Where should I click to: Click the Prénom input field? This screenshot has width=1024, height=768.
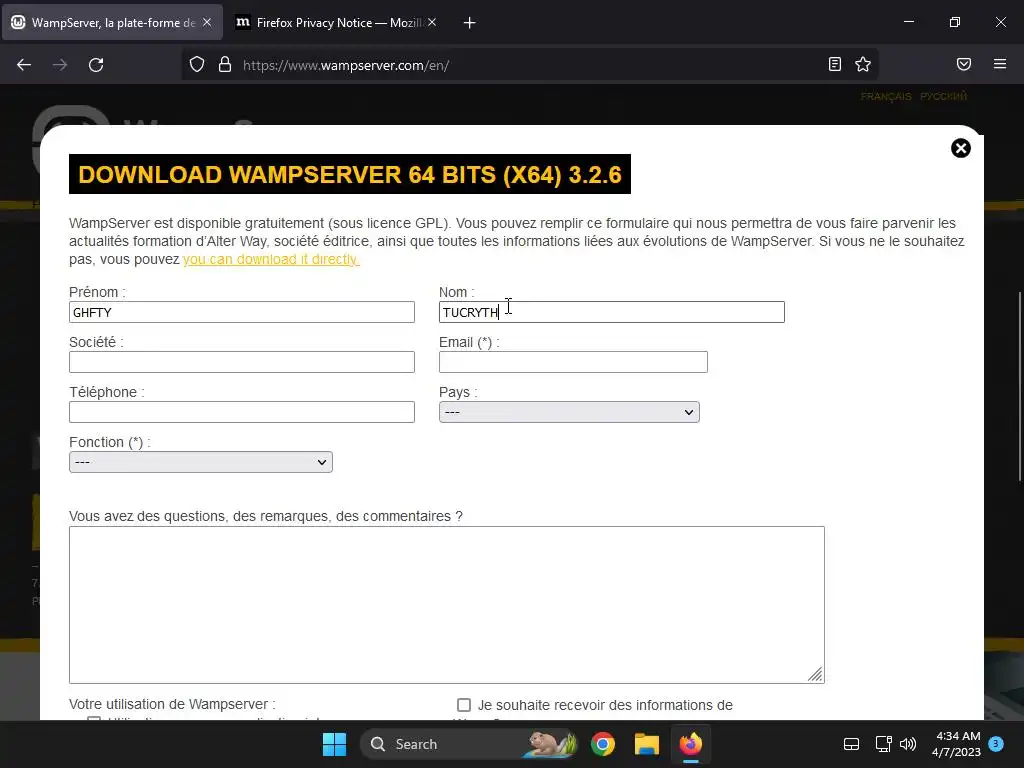242,312
